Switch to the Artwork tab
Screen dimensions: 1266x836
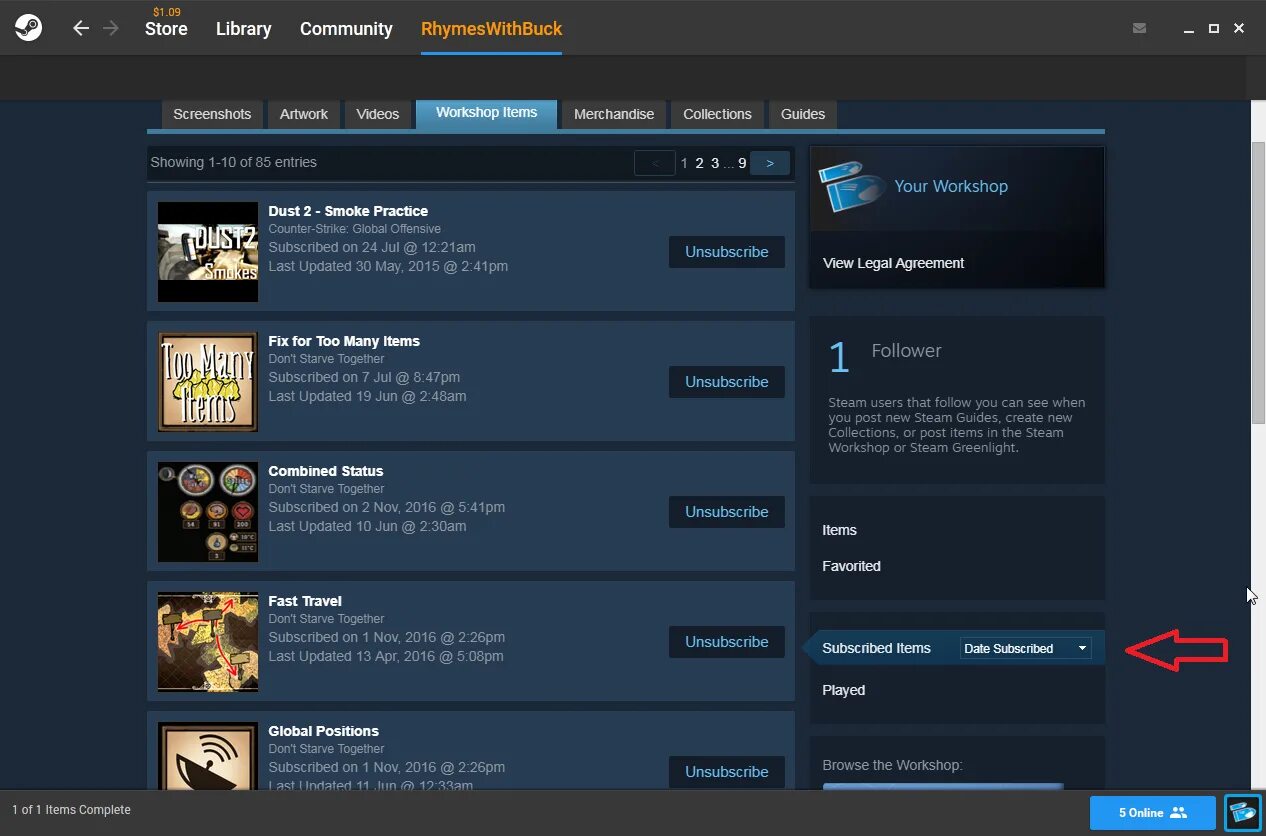click(304, 114)
